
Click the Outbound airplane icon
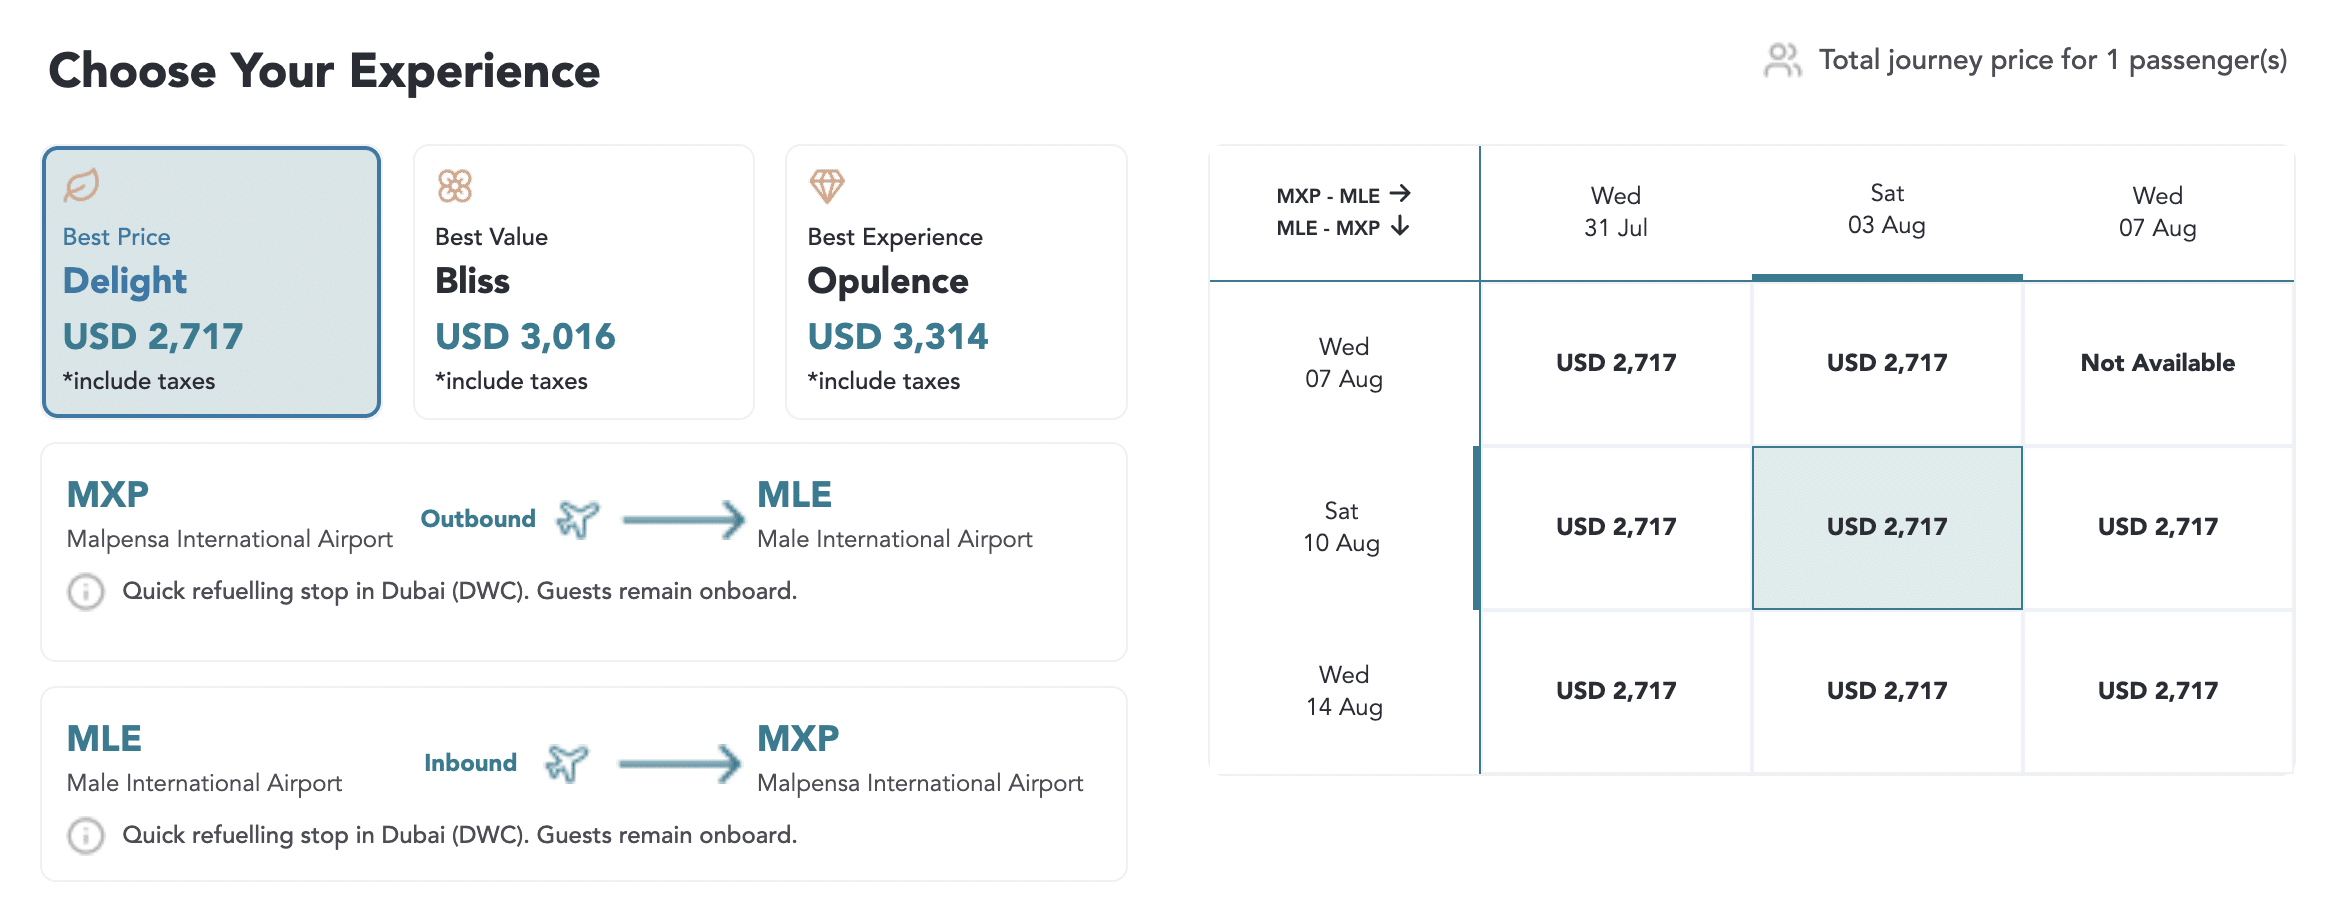click(x=578, y=519)
